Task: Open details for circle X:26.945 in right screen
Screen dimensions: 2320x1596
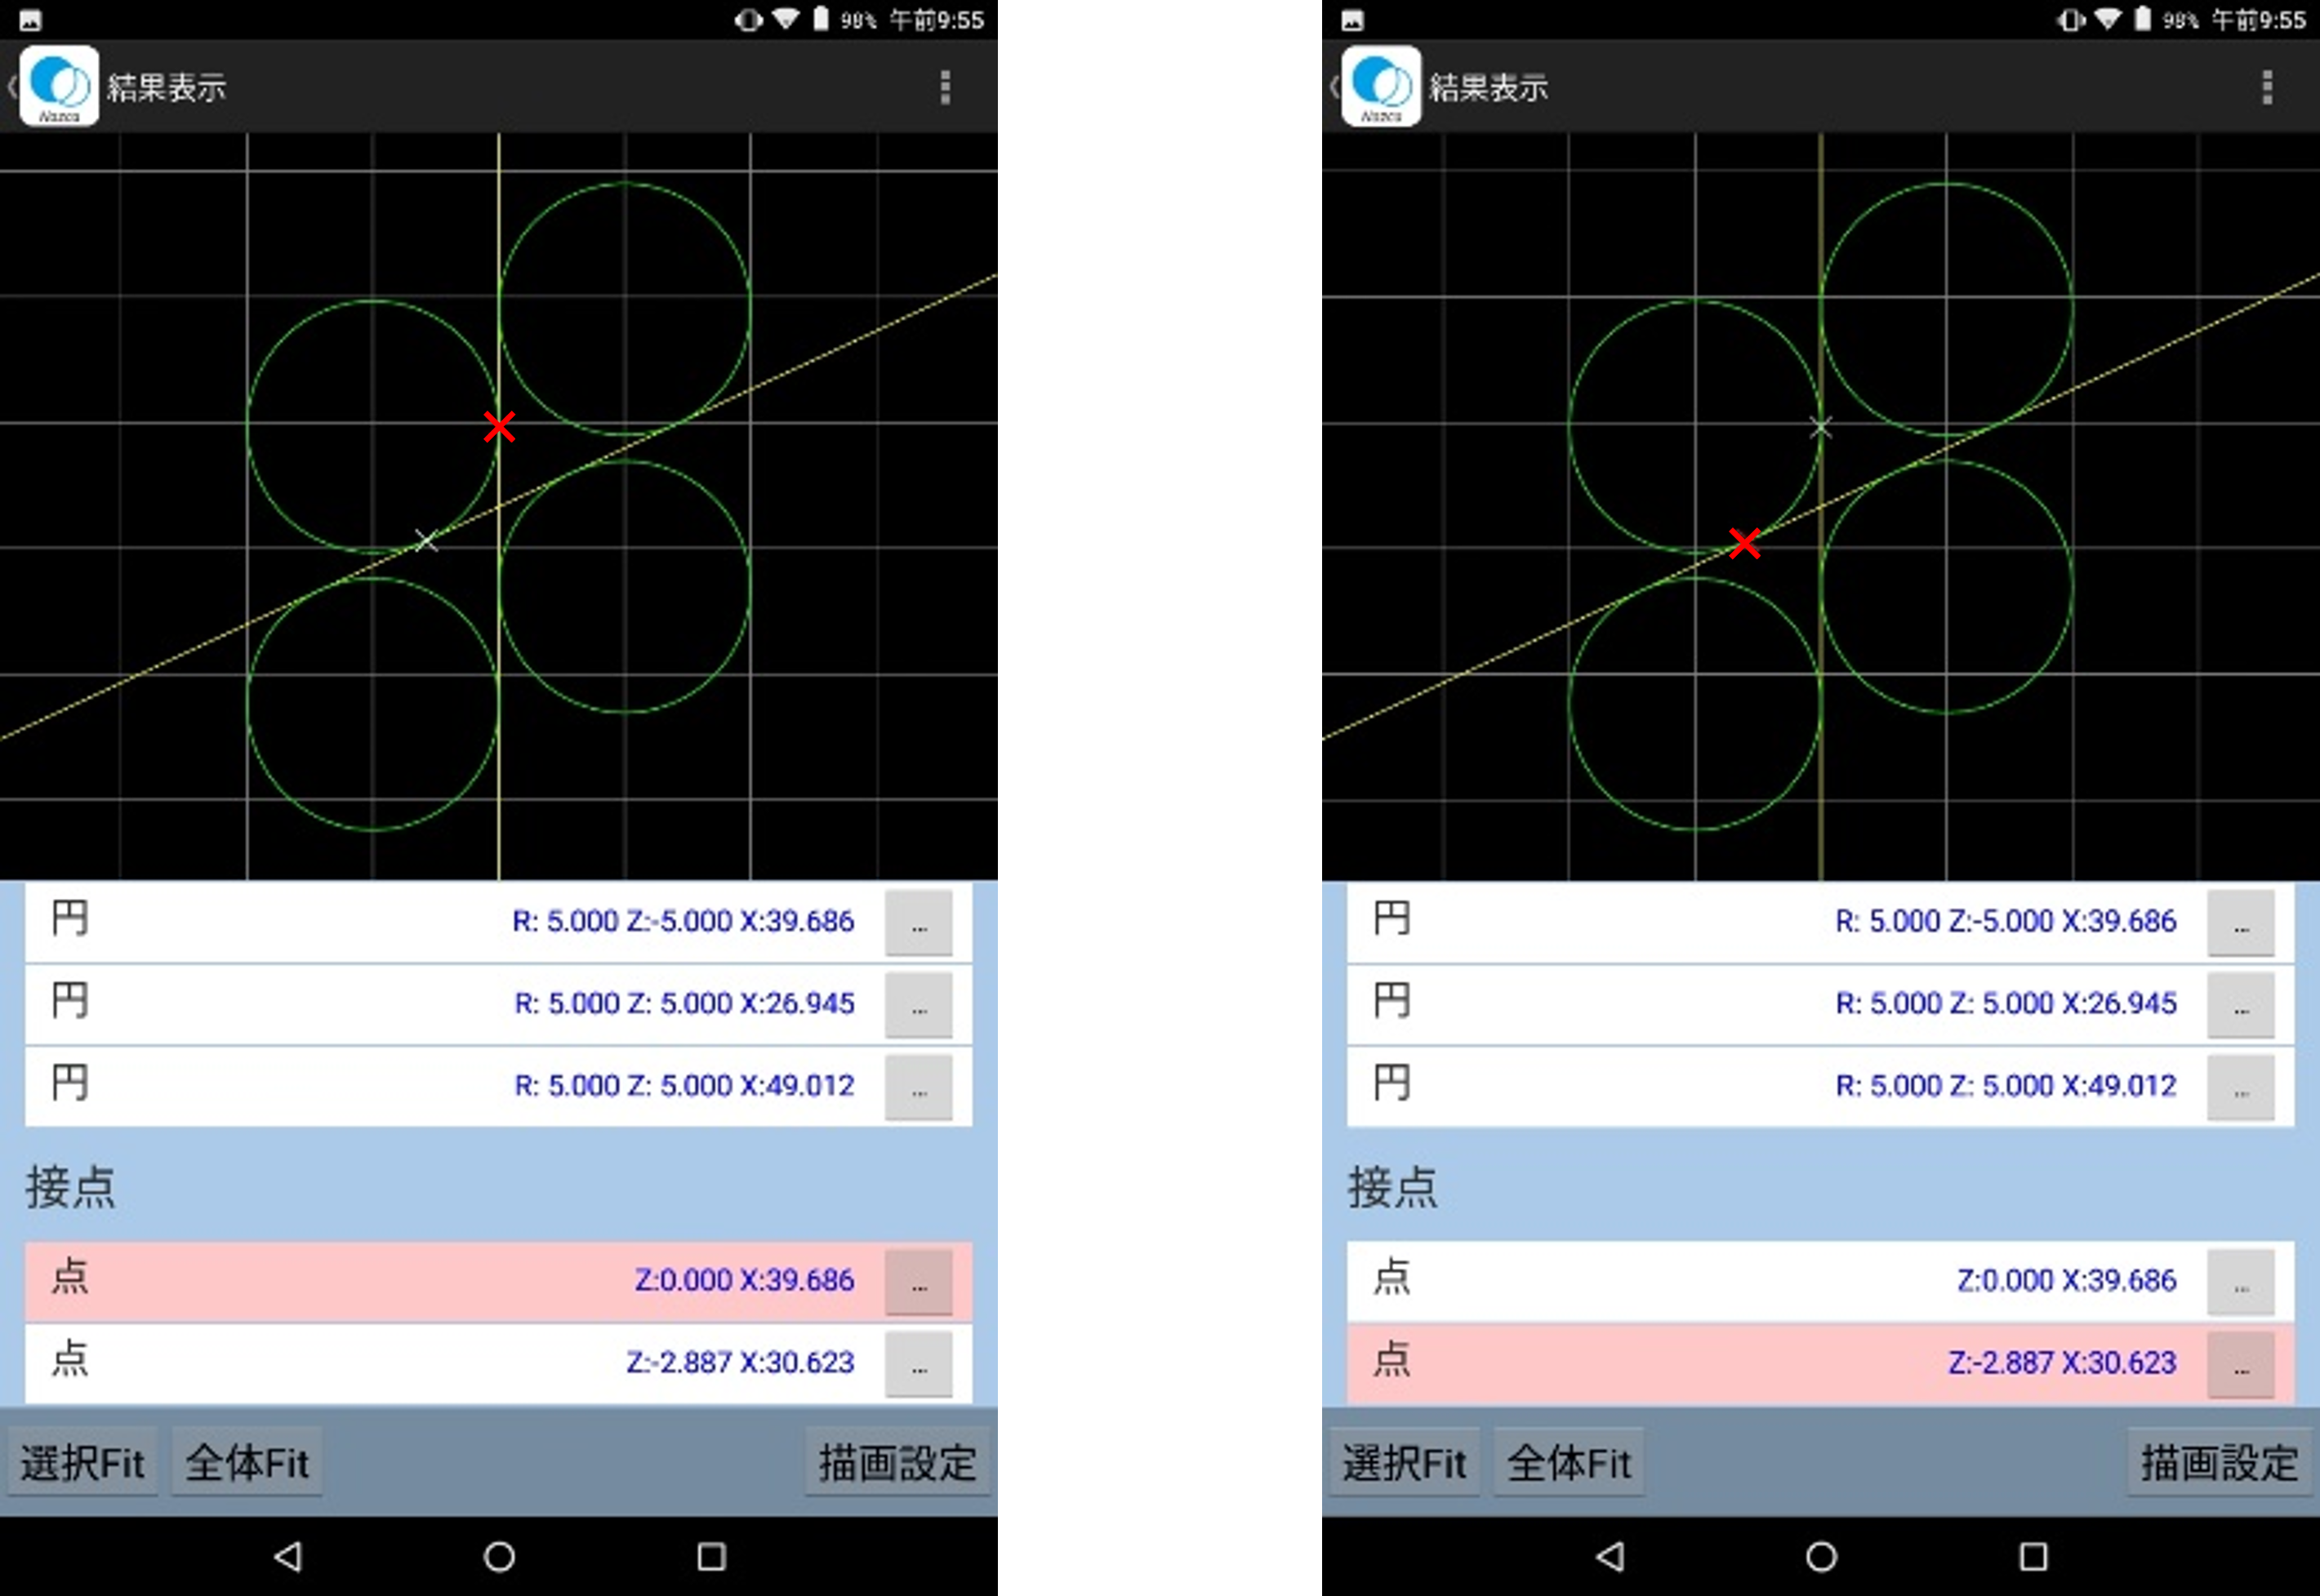Action: point(2241,1004)
